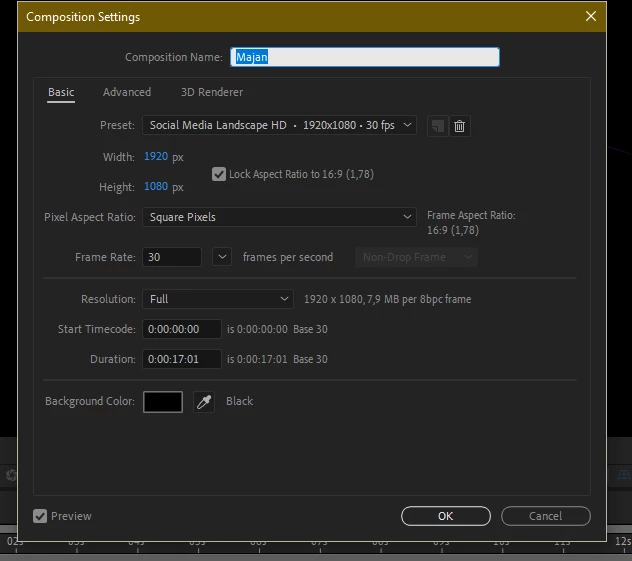Click the Height value 1080
The height and width of the screenshot is (561, 632).
pyautogui.click(x=156, y=186)
